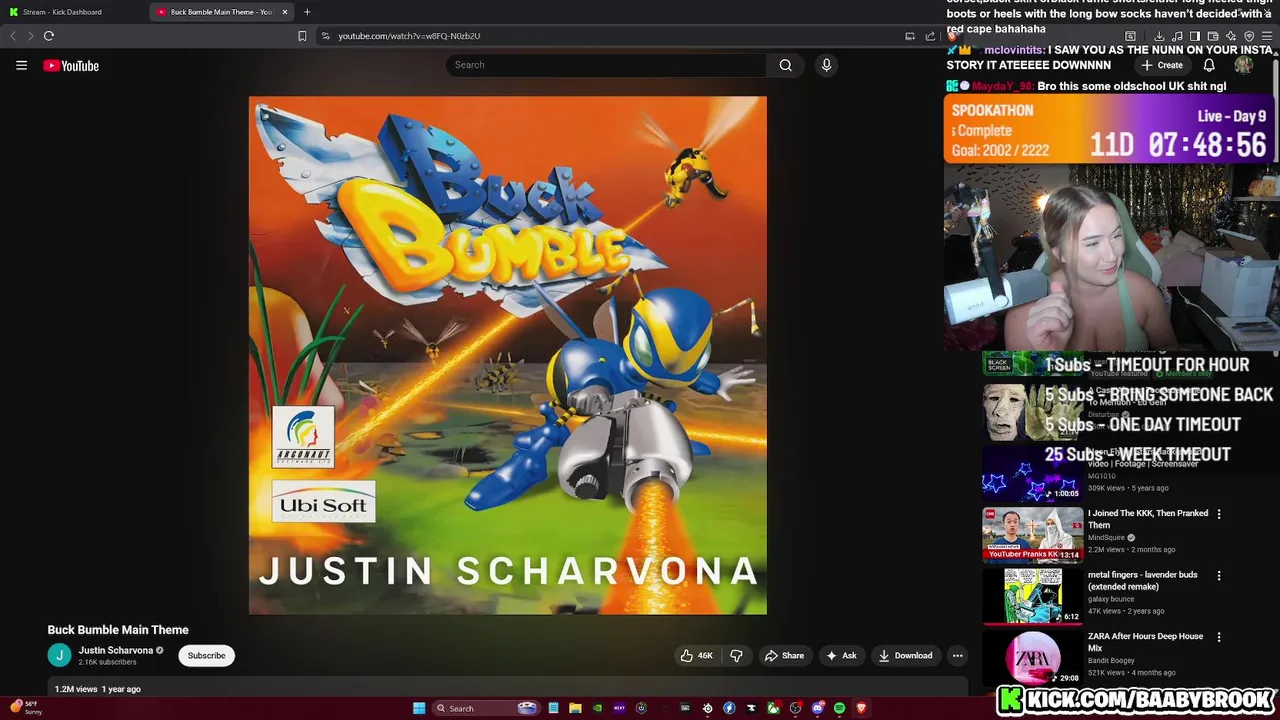Open 'I Joined The KKK' video thumbnail
Image resolution: width=1280 pixels, height=720 pixels.
(x=1033, y=535)
